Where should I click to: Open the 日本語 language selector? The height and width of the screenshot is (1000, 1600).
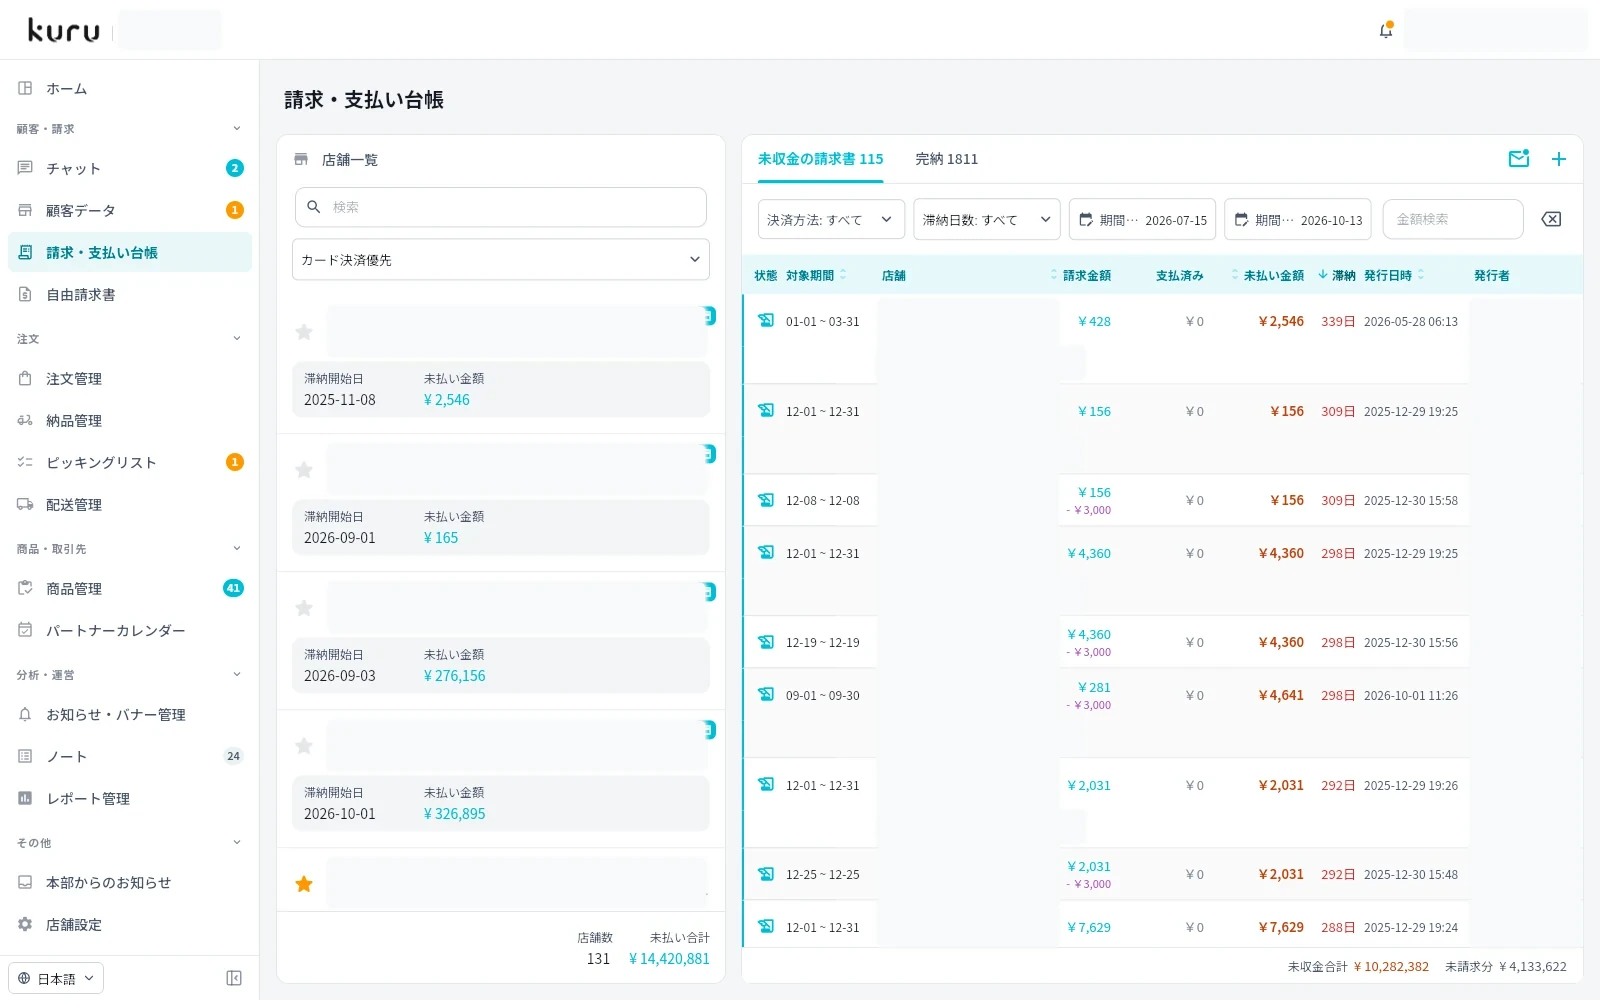(x=56, y=978)
